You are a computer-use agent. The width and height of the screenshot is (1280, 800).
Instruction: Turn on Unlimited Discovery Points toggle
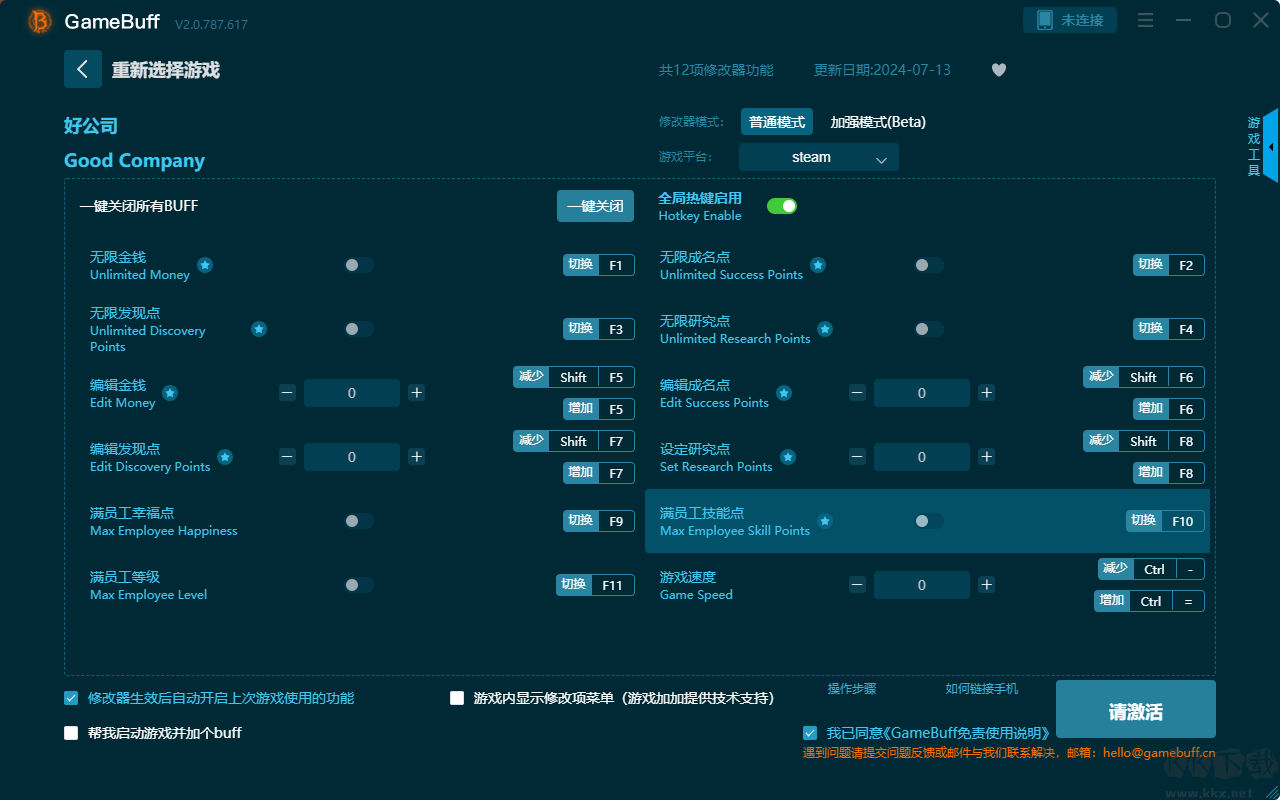[x=359, y=329]
